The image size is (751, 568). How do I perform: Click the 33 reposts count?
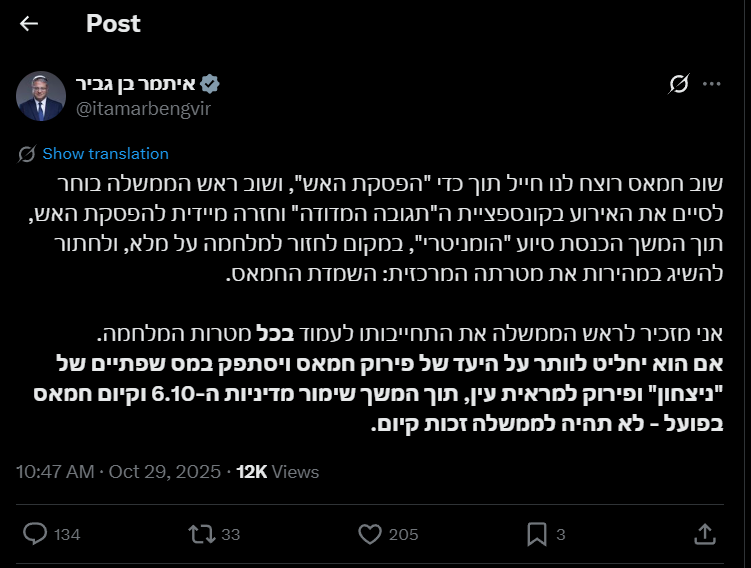pos(231,535)
